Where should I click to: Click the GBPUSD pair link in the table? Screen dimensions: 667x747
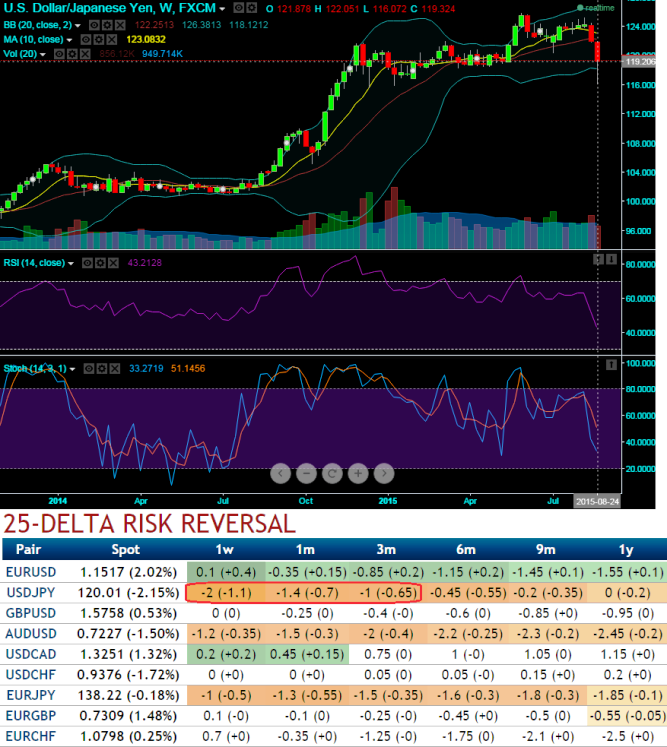coord(30,613)
